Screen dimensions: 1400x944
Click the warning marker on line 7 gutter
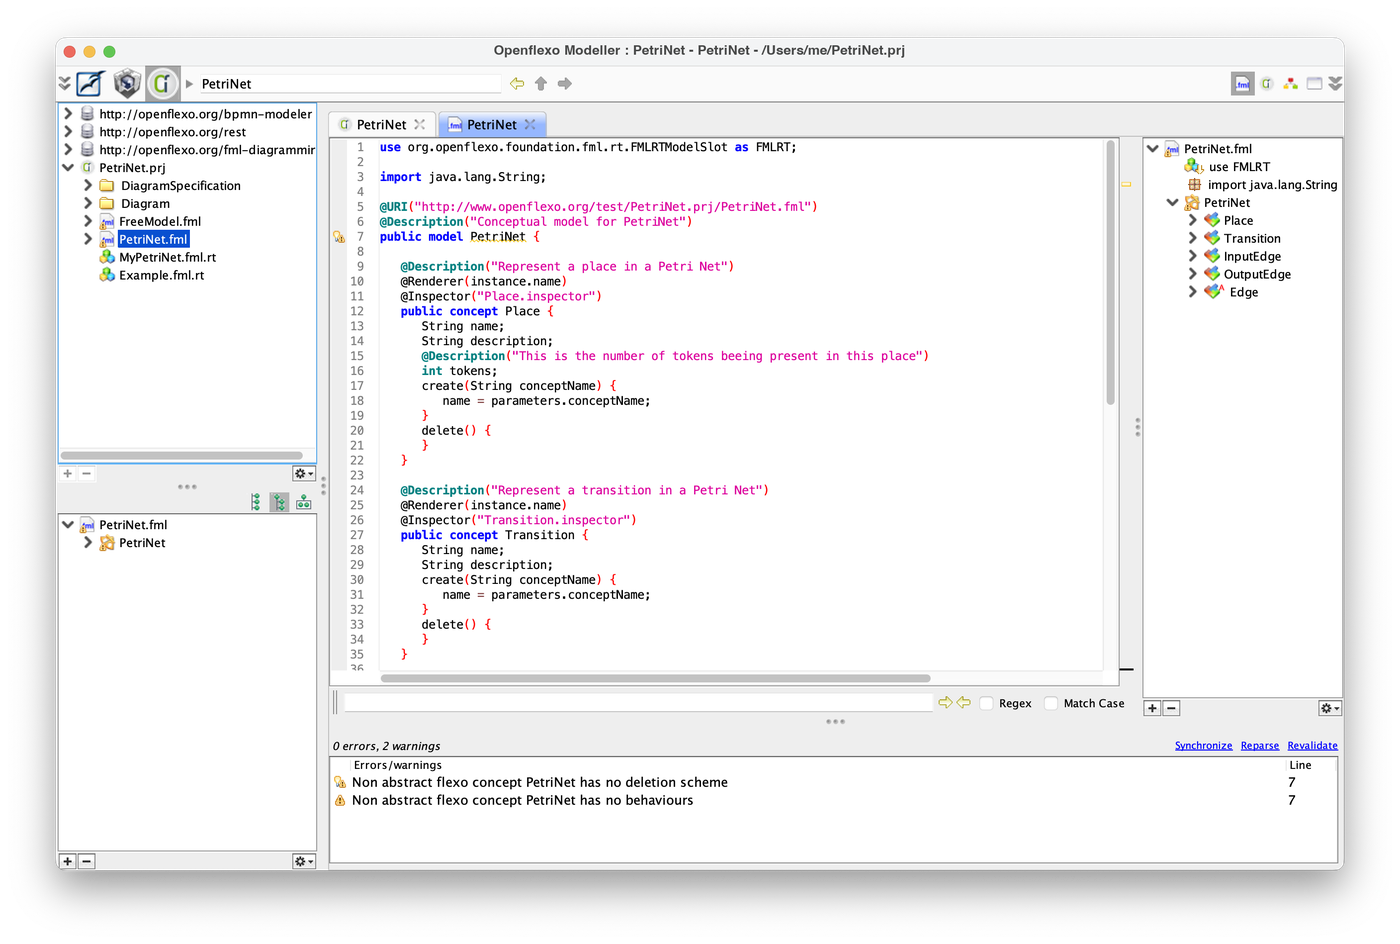[339, 237]
